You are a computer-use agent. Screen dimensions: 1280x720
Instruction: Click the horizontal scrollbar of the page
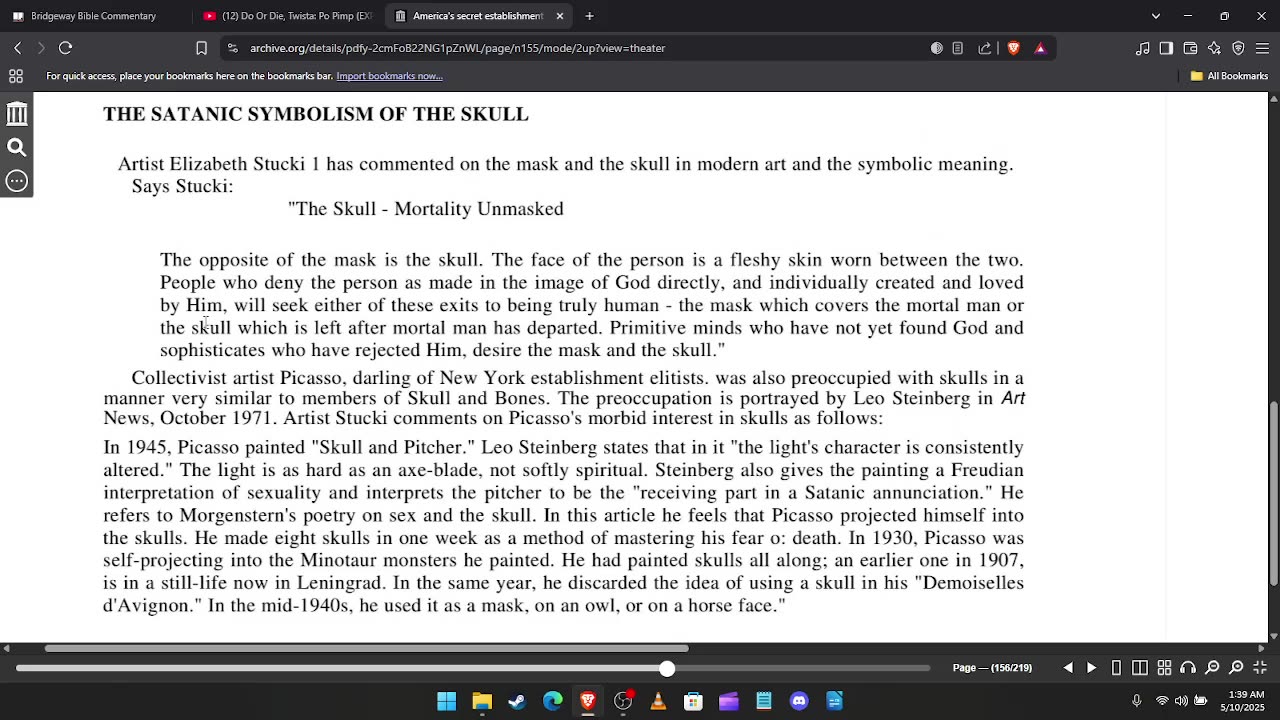[366, 648]
